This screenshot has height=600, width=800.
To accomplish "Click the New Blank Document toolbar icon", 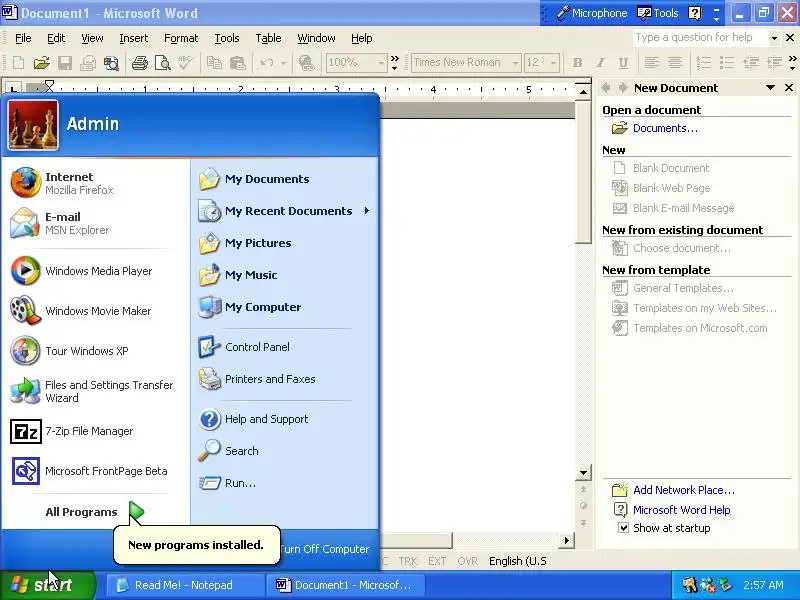I will coord(18,63).
